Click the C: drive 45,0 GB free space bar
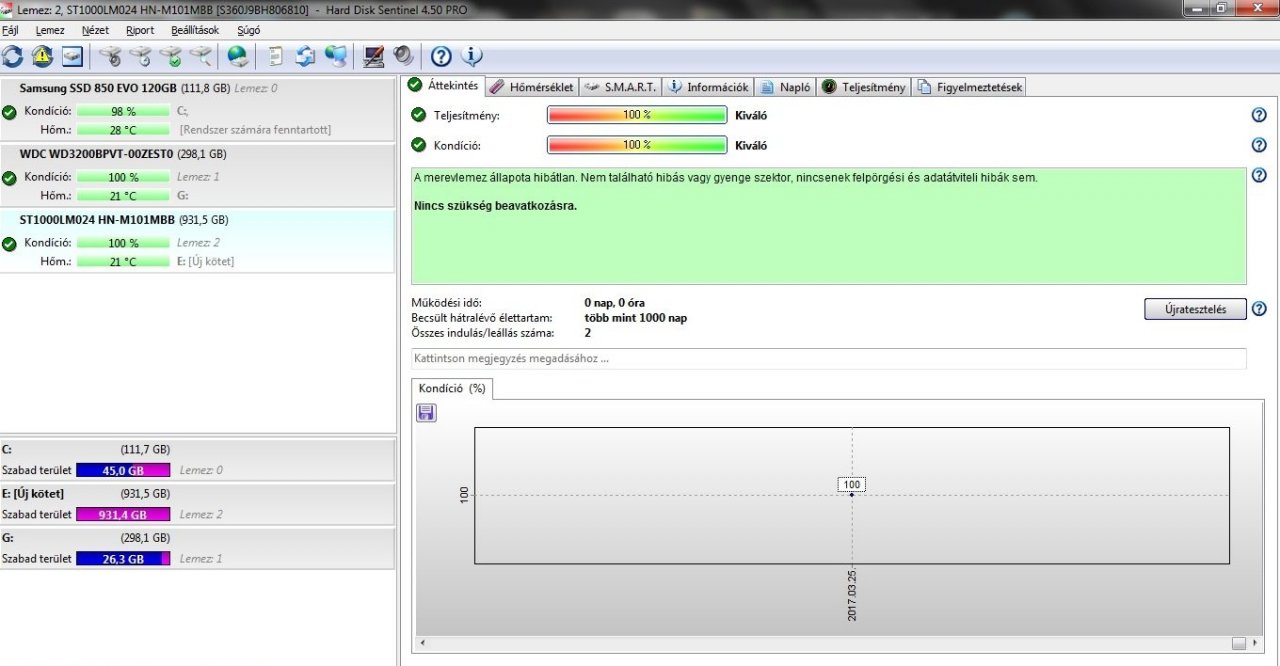The width and height of the screenshot is (1280, 666). pos(123,470)
